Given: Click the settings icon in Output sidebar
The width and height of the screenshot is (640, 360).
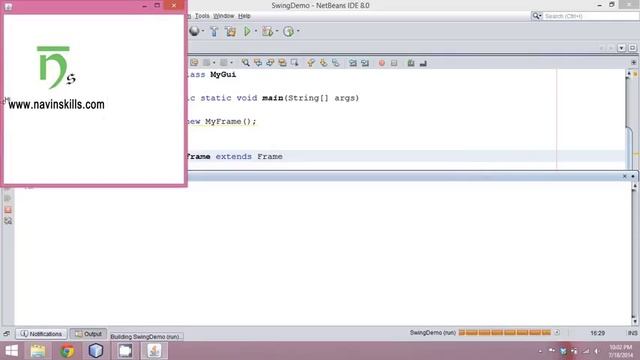Looking at the screenshot, I should [8, 221].
